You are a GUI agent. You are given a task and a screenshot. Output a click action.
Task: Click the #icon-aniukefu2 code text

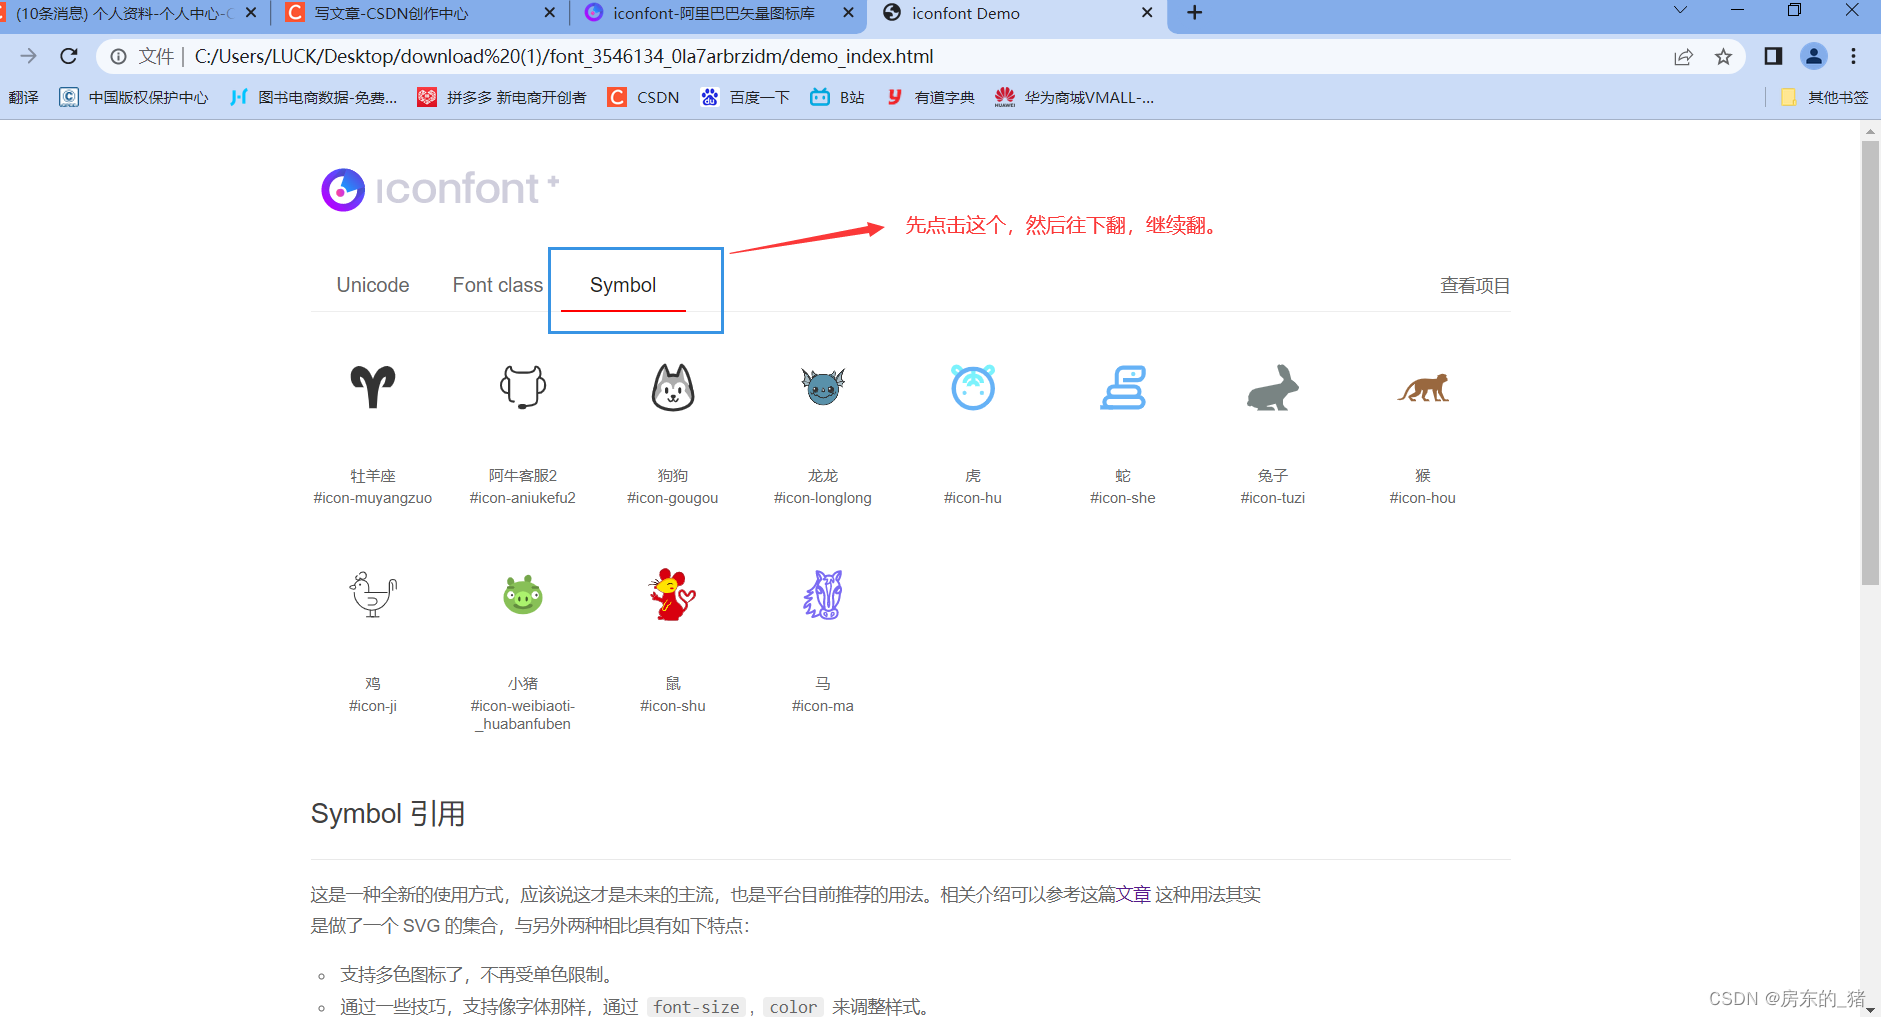[523, 498]
